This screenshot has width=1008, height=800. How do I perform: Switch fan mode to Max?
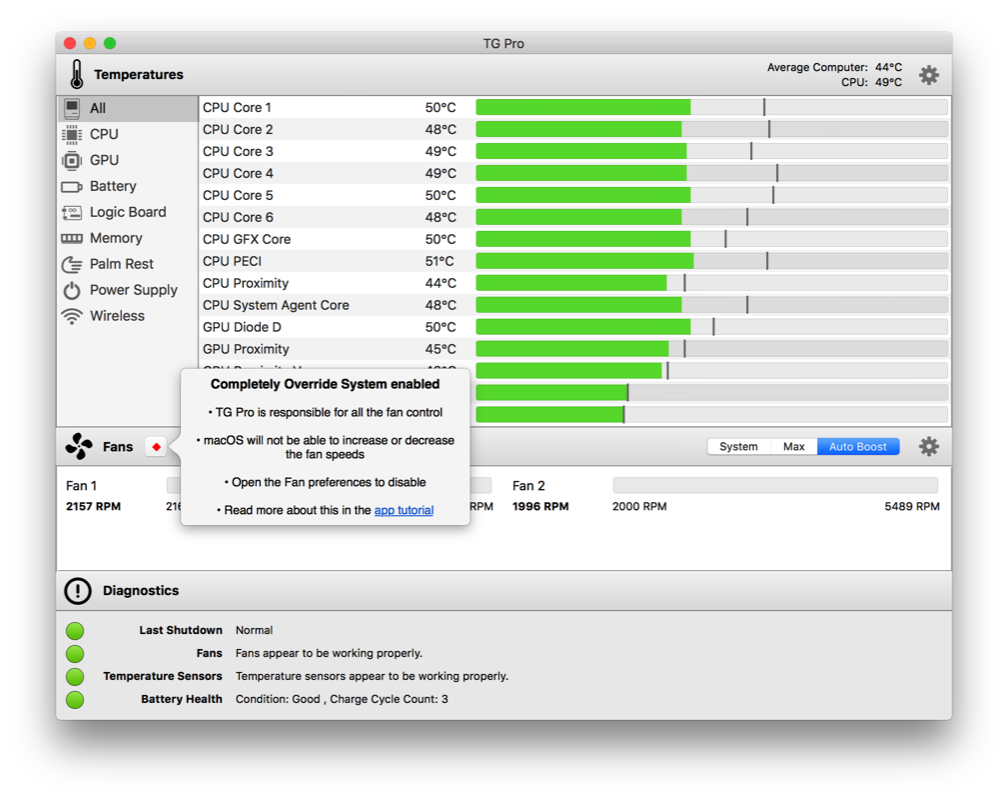point(794,446)
